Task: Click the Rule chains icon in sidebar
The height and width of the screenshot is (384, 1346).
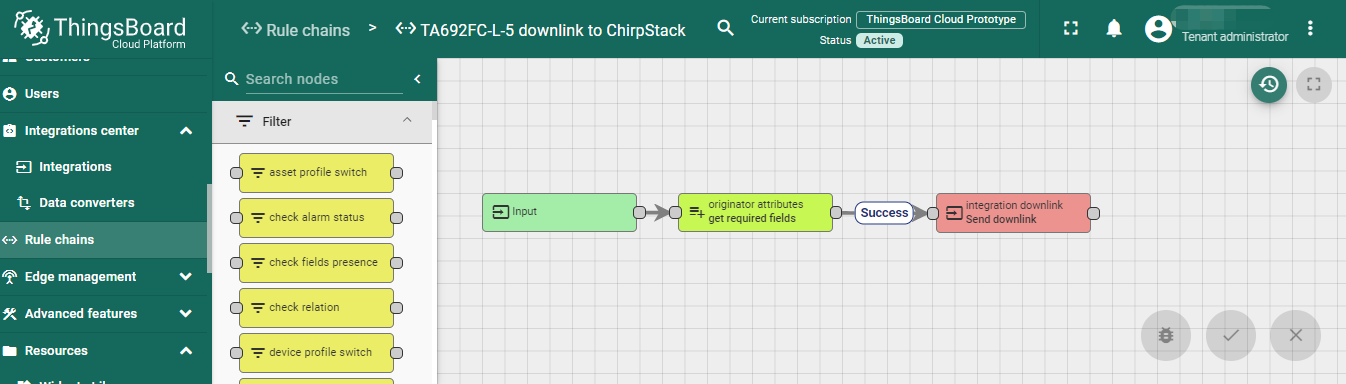Action: [10, 239]
